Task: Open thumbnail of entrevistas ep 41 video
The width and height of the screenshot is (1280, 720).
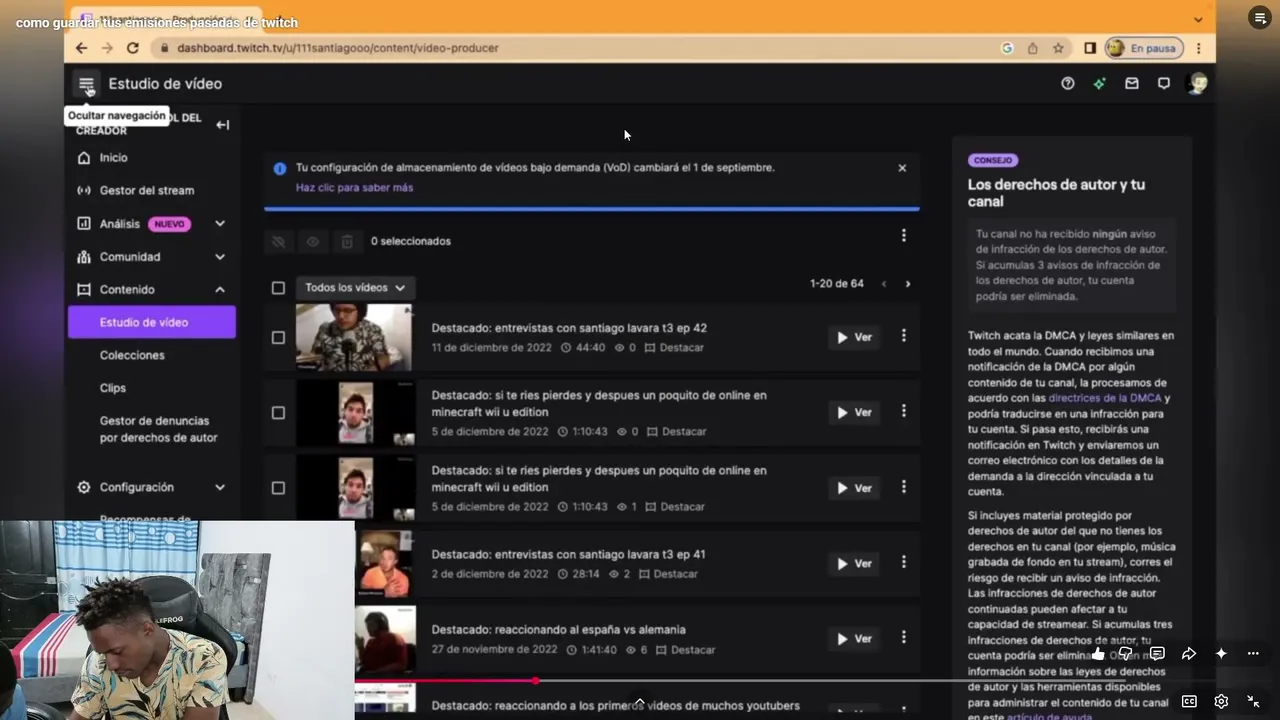Action: (x=384, y=563)
